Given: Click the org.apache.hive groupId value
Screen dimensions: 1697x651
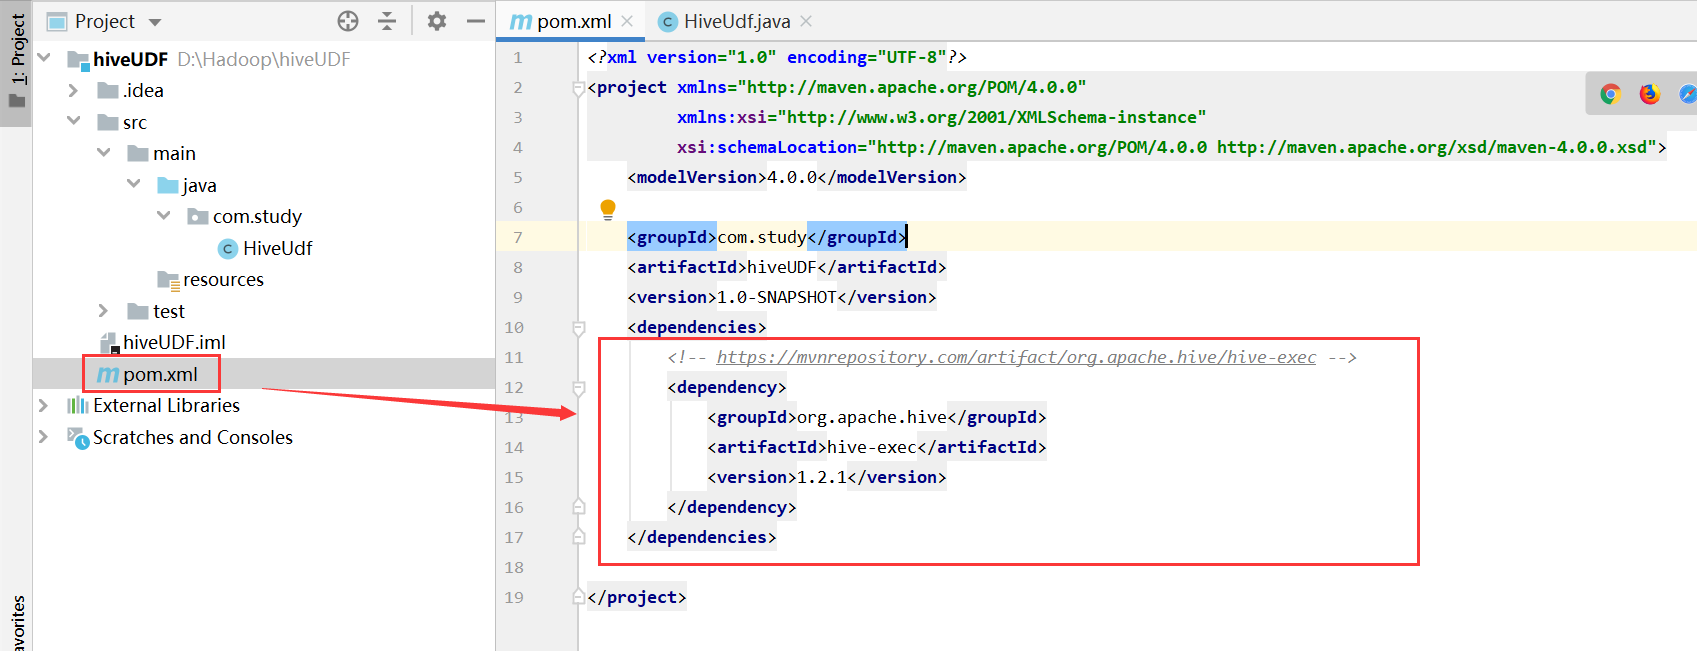Looking at the screenshot, I should [x=871, y=417].
